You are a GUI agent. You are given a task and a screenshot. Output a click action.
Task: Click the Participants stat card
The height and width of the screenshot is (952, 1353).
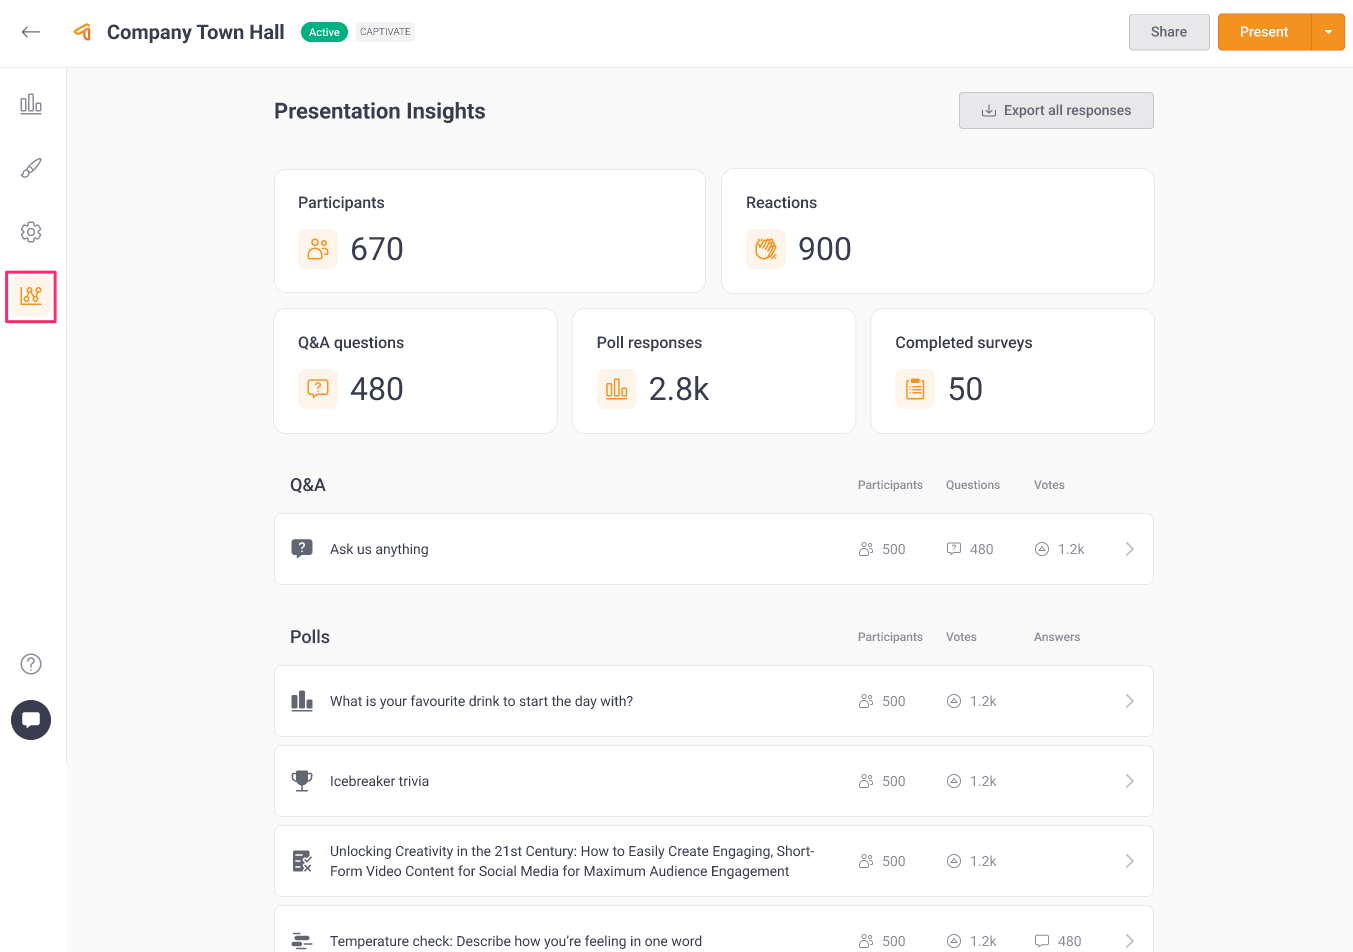[x=489, y=231]
